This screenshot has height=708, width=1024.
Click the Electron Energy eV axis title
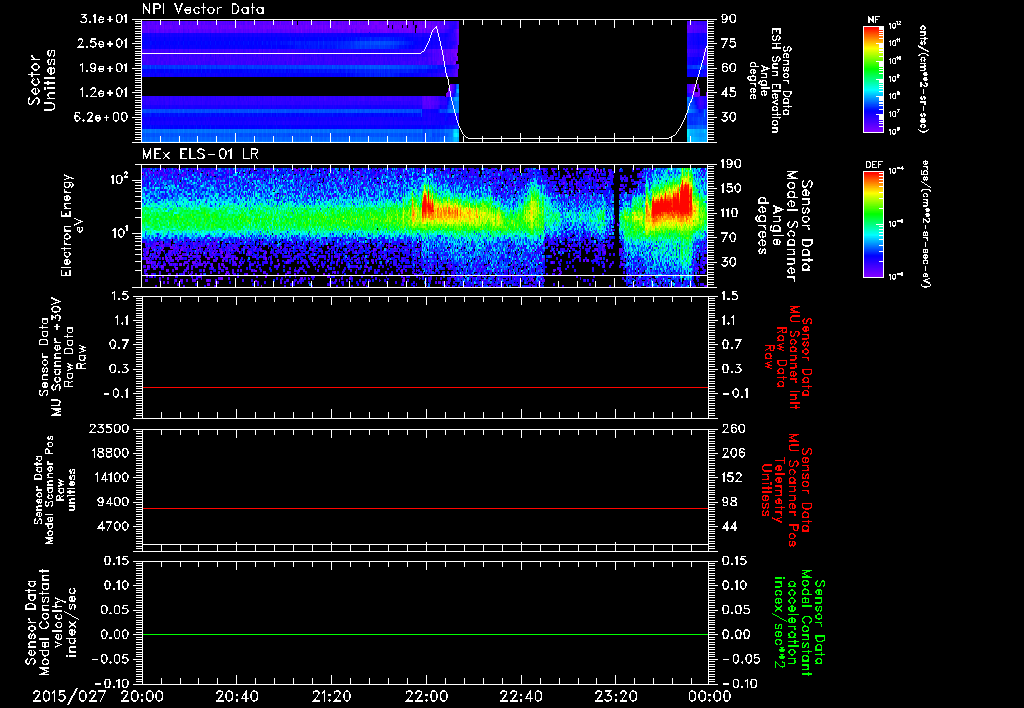click(73, 225)
